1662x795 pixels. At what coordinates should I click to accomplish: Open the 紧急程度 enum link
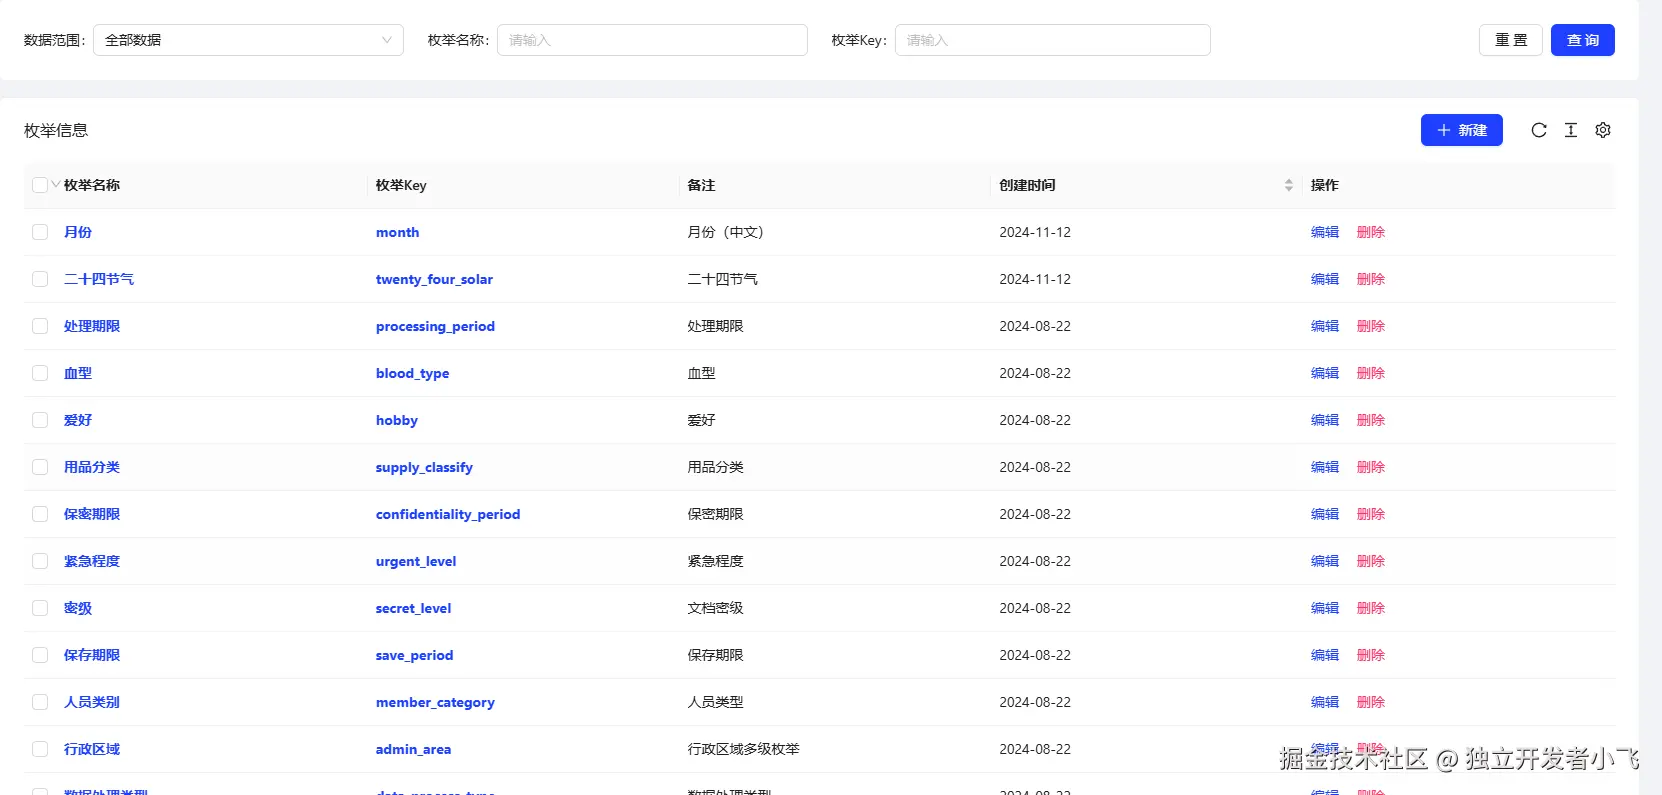coord(92,561)
